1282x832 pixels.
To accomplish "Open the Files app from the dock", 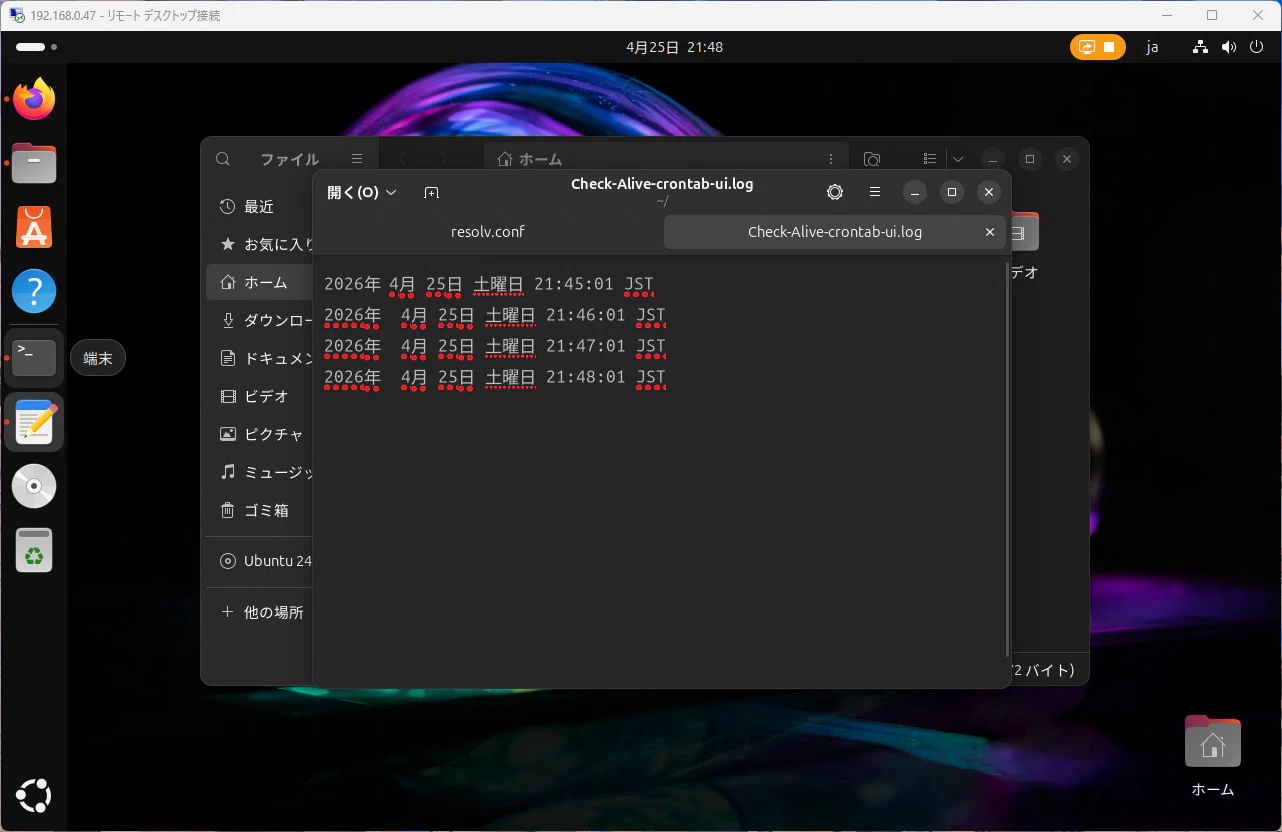I will tap(34, 163).
